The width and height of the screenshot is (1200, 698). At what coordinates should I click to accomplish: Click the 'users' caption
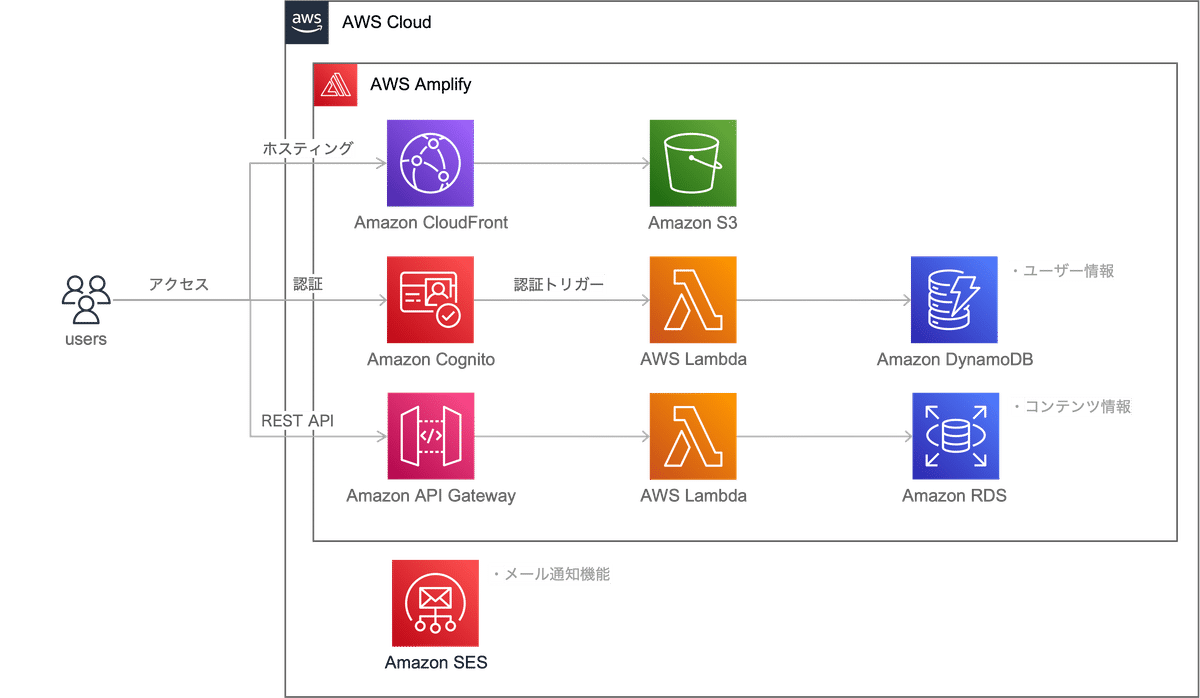tap(86, 339)
